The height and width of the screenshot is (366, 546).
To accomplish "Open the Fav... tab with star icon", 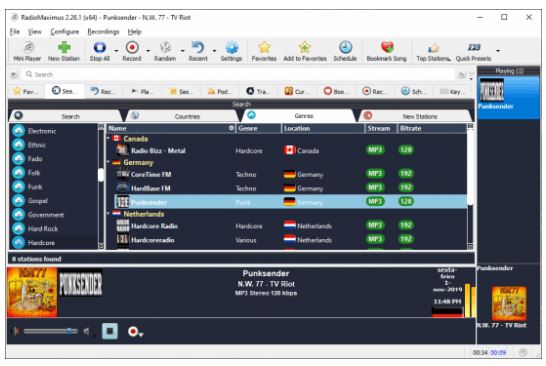I will (26, 92).
